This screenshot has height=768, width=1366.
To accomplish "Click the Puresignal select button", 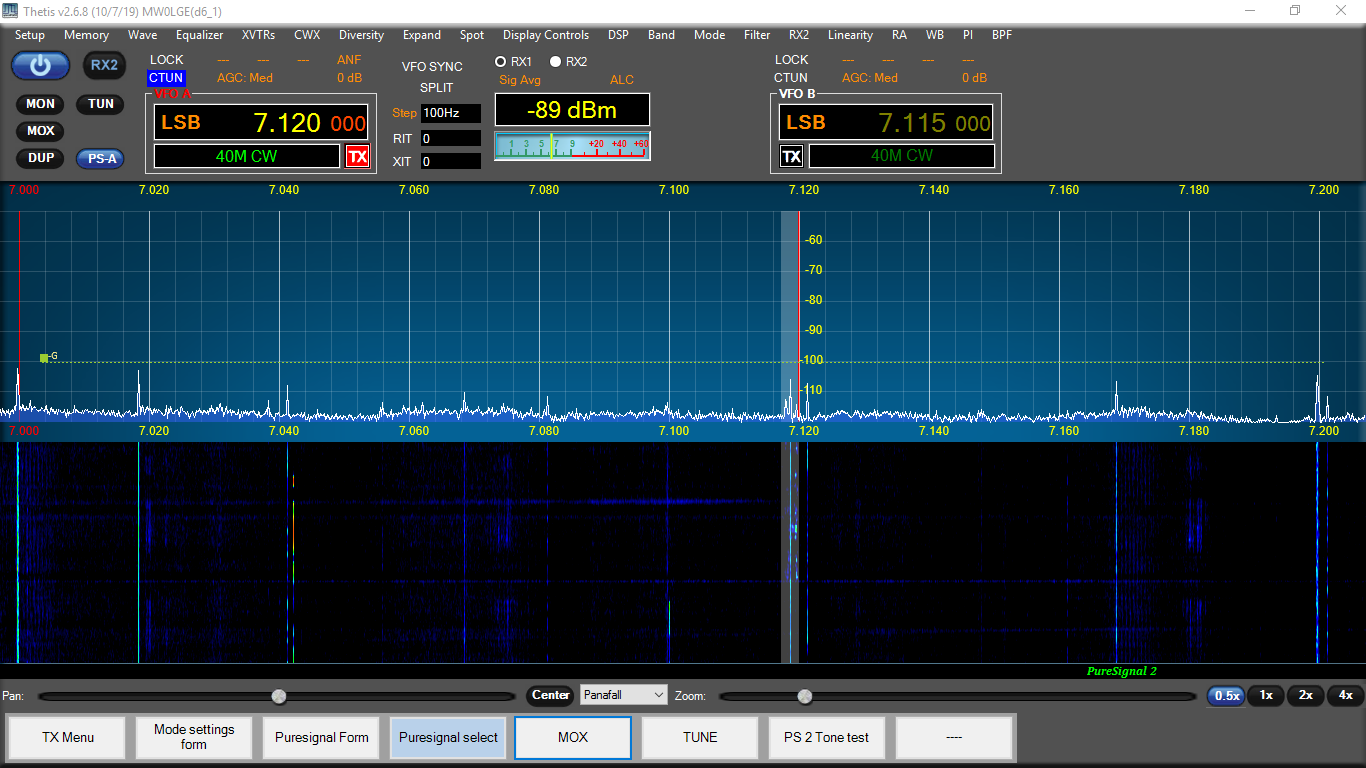I will [x=448, y=738].
